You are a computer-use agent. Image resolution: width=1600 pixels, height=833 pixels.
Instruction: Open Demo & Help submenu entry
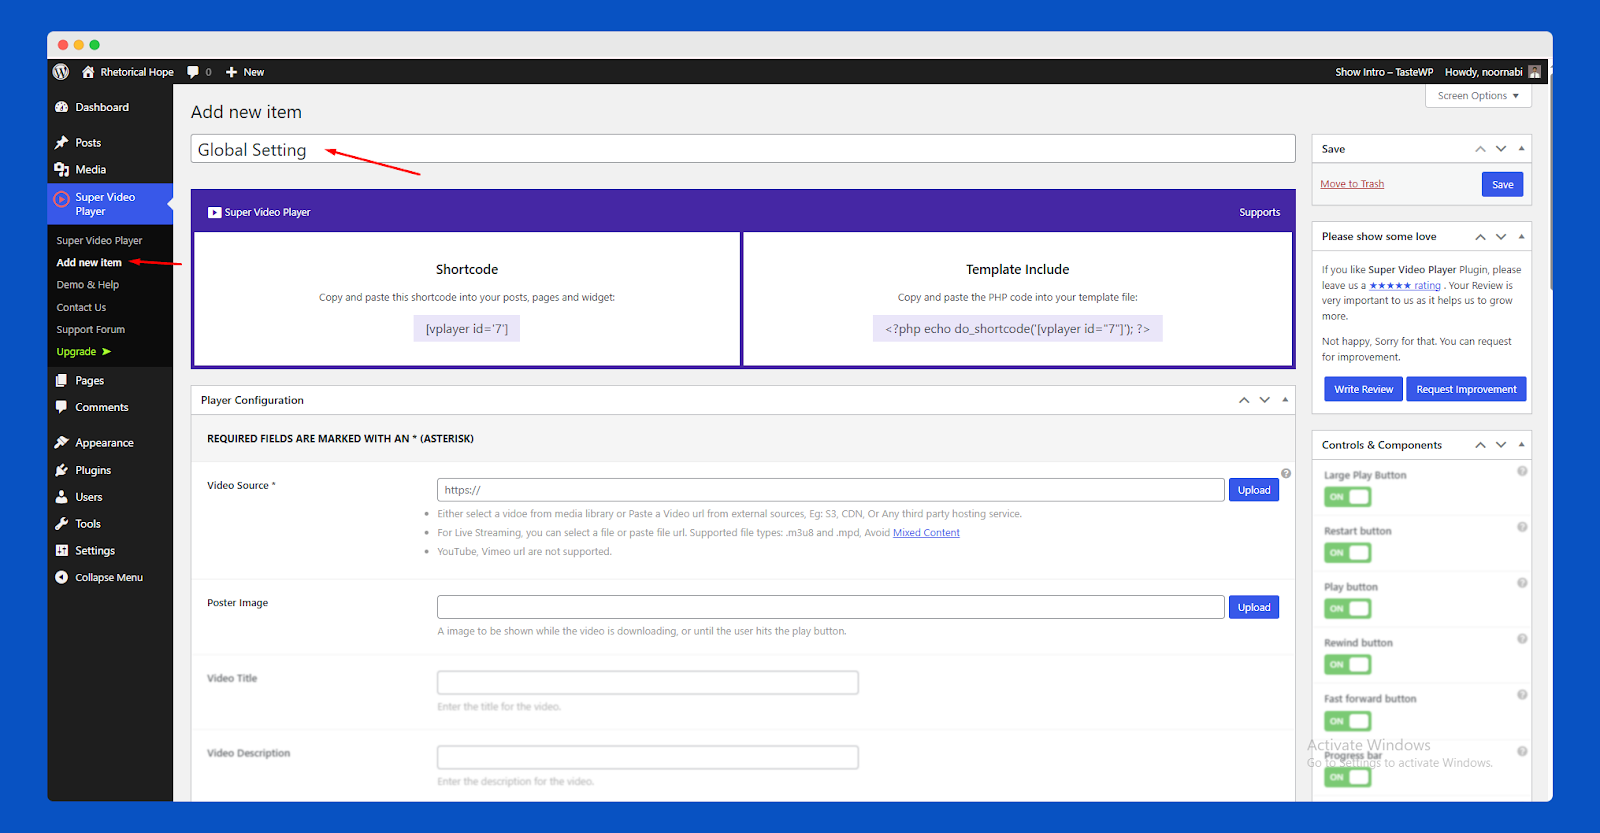click(x=87, y=285)
